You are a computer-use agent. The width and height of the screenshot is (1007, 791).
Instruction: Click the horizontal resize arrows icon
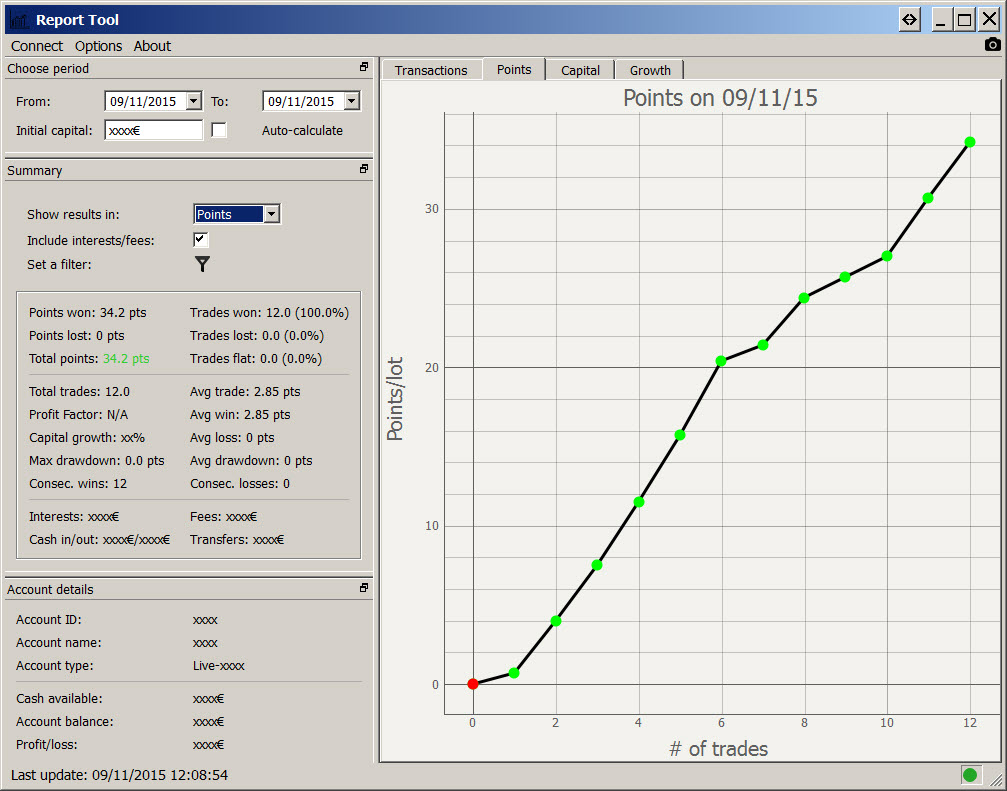909,20
